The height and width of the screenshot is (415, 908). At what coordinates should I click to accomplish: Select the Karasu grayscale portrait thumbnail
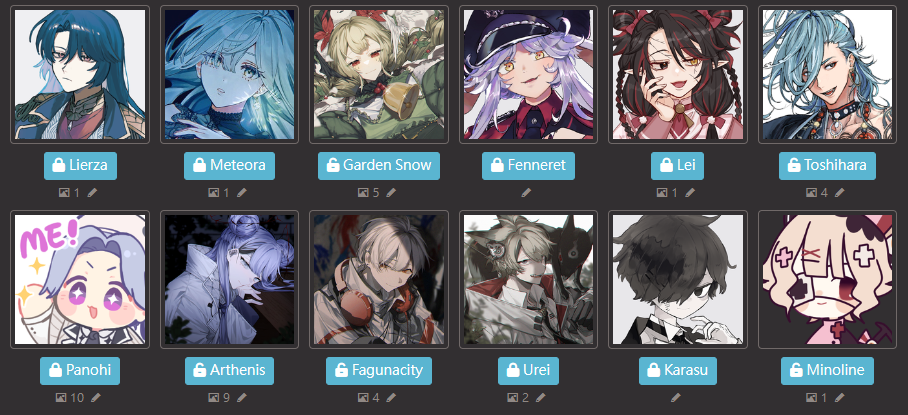coord(678,280)
